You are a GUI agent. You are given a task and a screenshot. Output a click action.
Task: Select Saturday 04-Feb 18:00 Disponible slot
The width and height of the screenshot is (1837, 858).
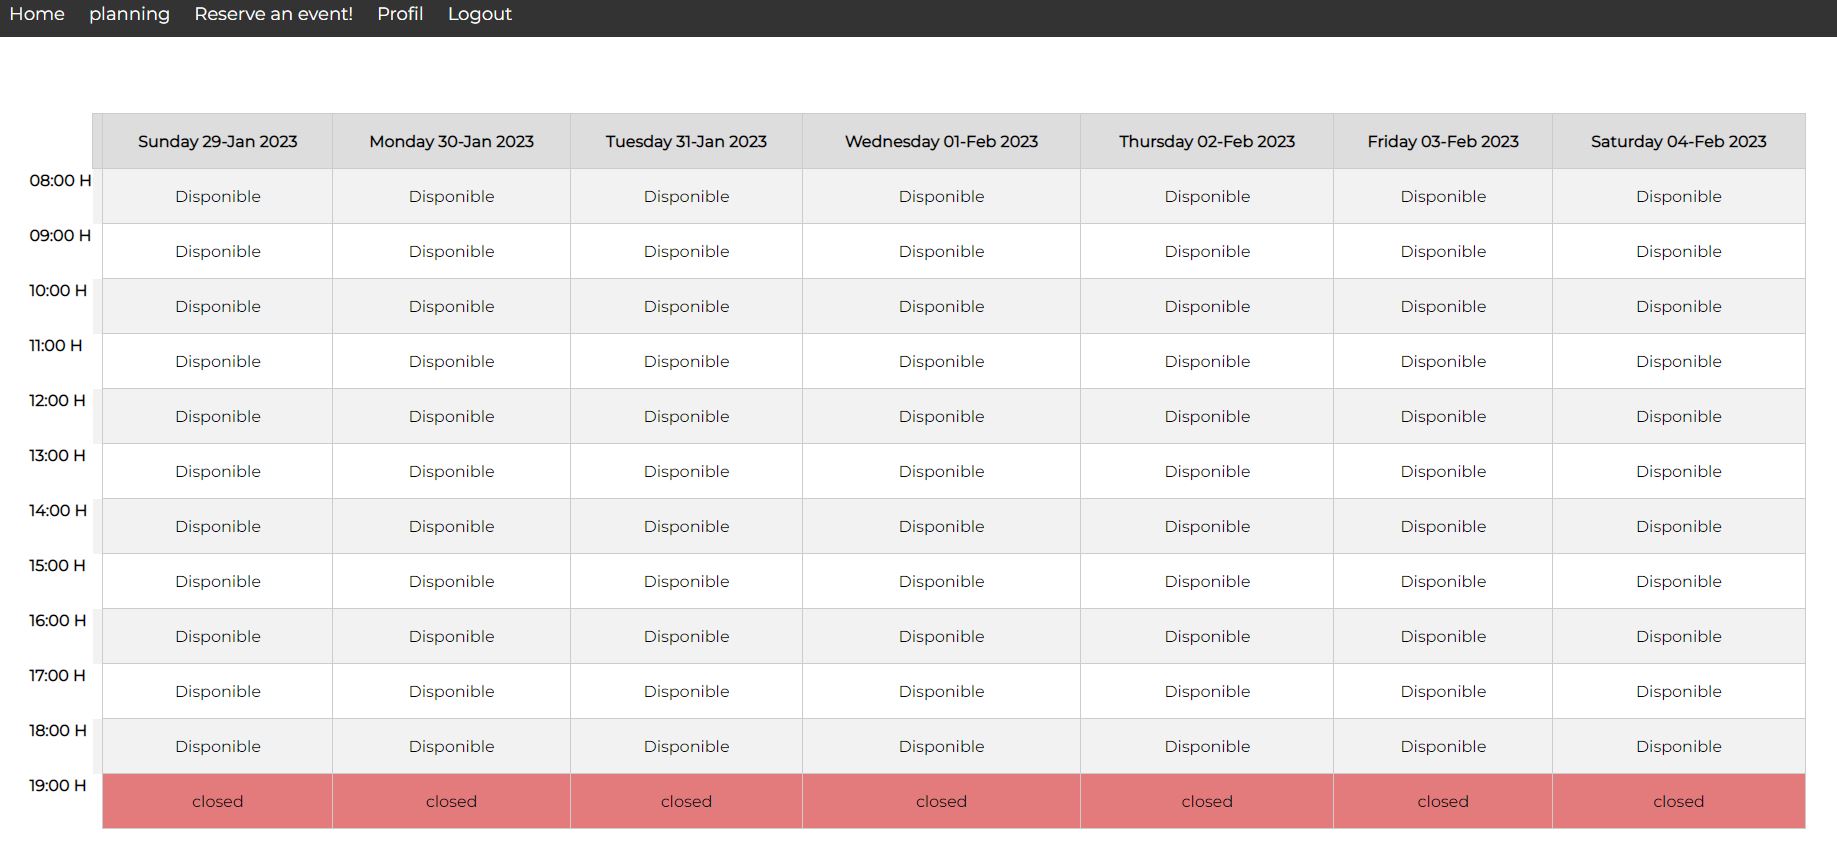1678,747
